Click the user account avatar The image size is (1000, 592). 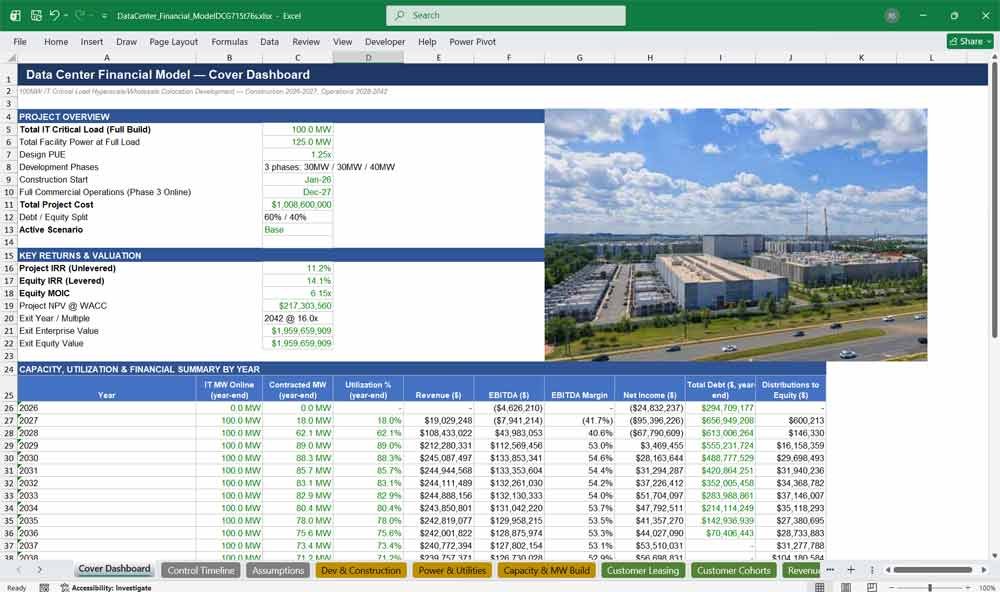coord(892,16)
